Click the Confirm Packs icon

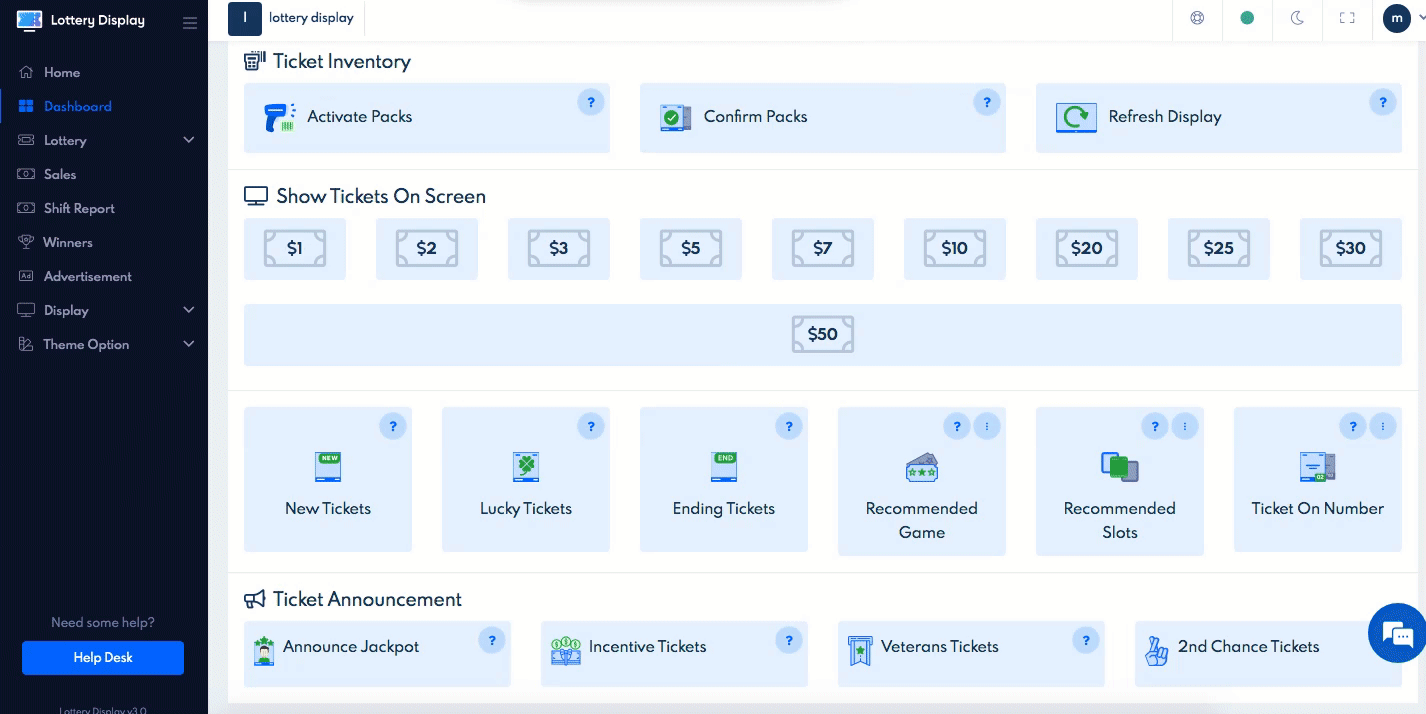[675, 117]
